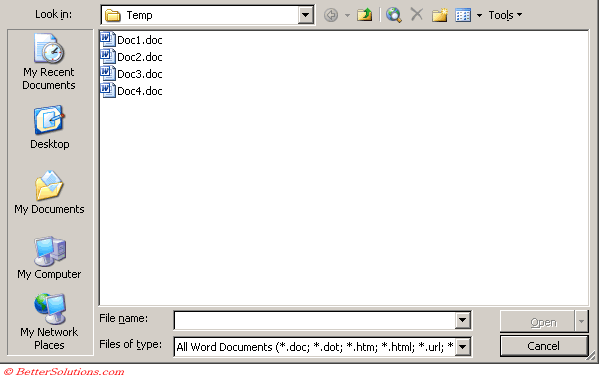
Task: Select the Doc1.doc file icon
Action: click(x=108, y=39)
